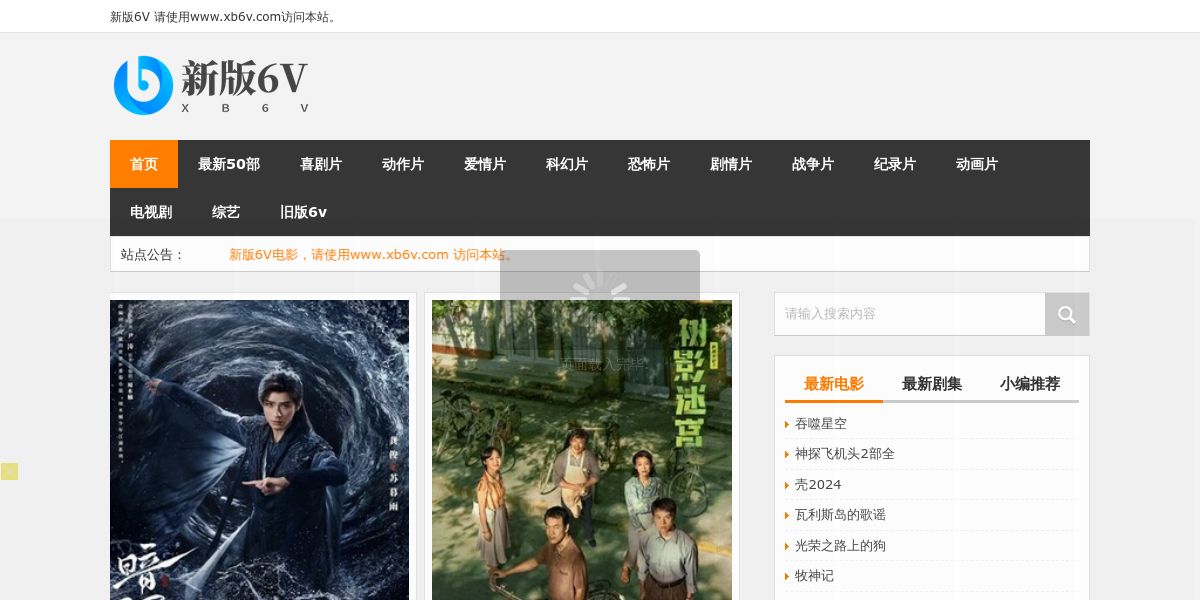Screen dimensions: 1200x600
Task: Click the top bar text 新版6V 请使用www.xb6v.com访问本站
Action: 225,17
